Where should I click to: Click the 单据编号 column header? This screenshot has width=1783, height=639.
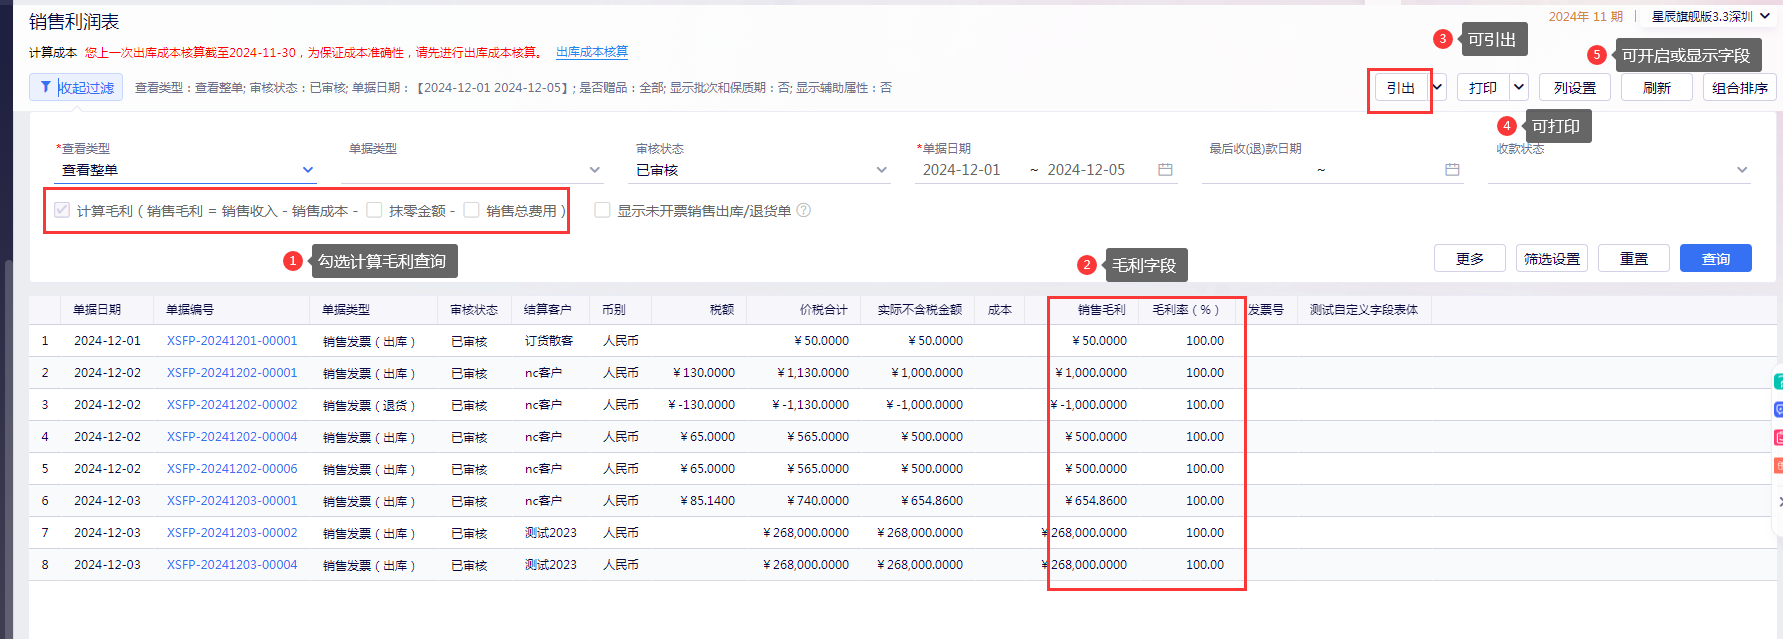click(x=231, y=310)
